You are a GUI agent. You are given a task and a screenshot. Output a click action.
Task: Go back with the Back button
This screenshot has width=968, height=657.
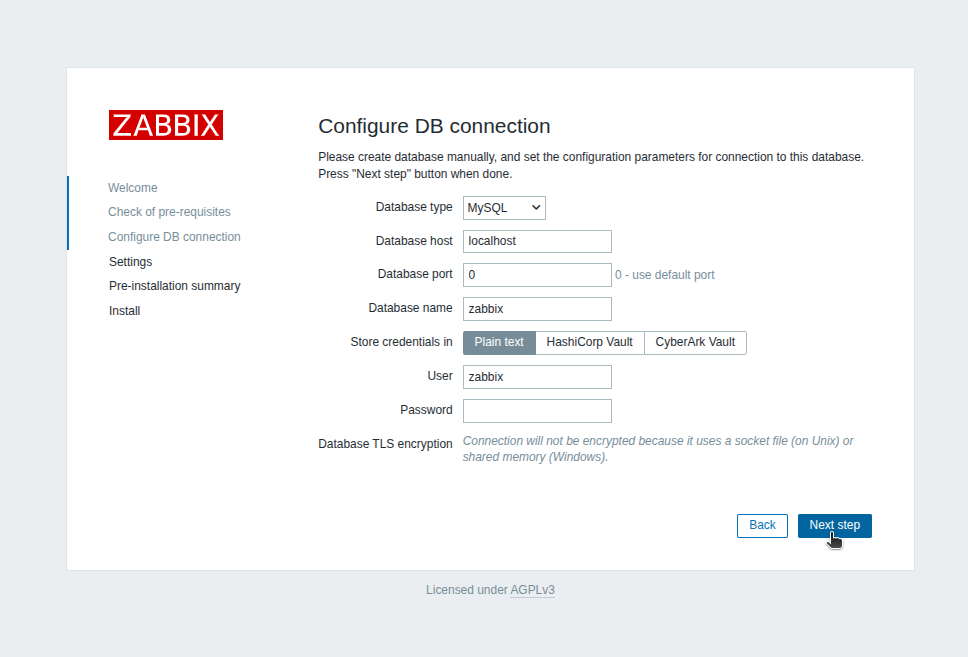[x=762, y=525]
